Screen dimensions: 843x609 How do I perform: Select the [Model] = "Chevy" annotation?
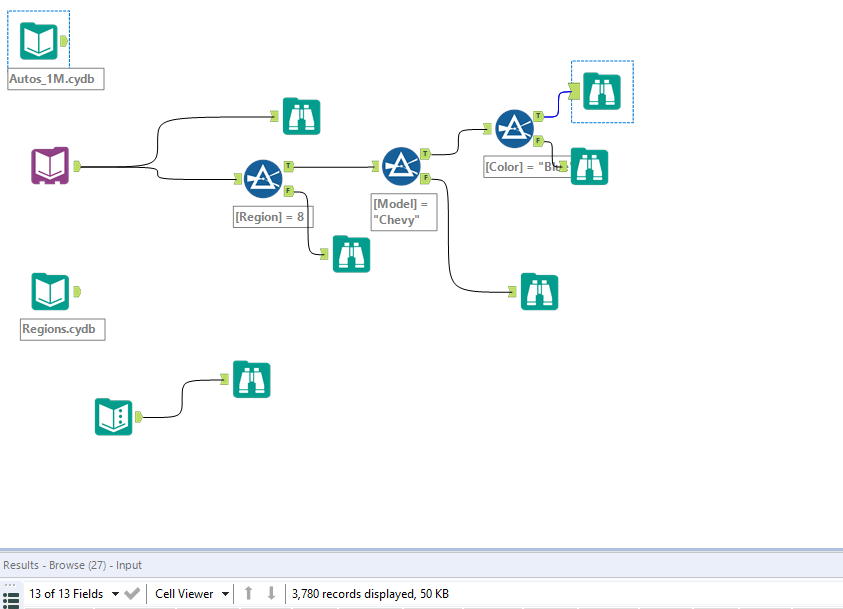pyautogui.click(x=404, y=212)
